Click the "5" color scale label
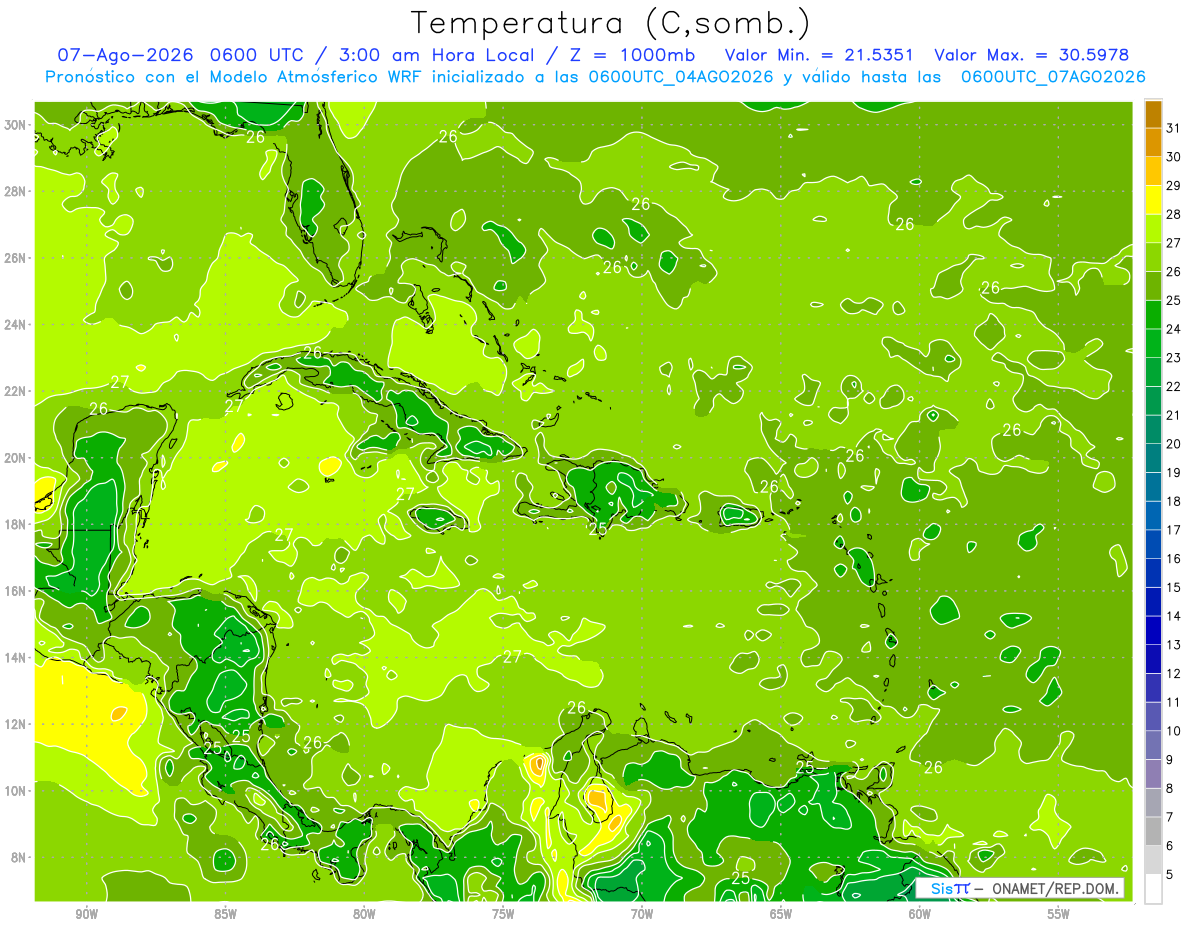1200x927 pixels. click(1170, 876)
